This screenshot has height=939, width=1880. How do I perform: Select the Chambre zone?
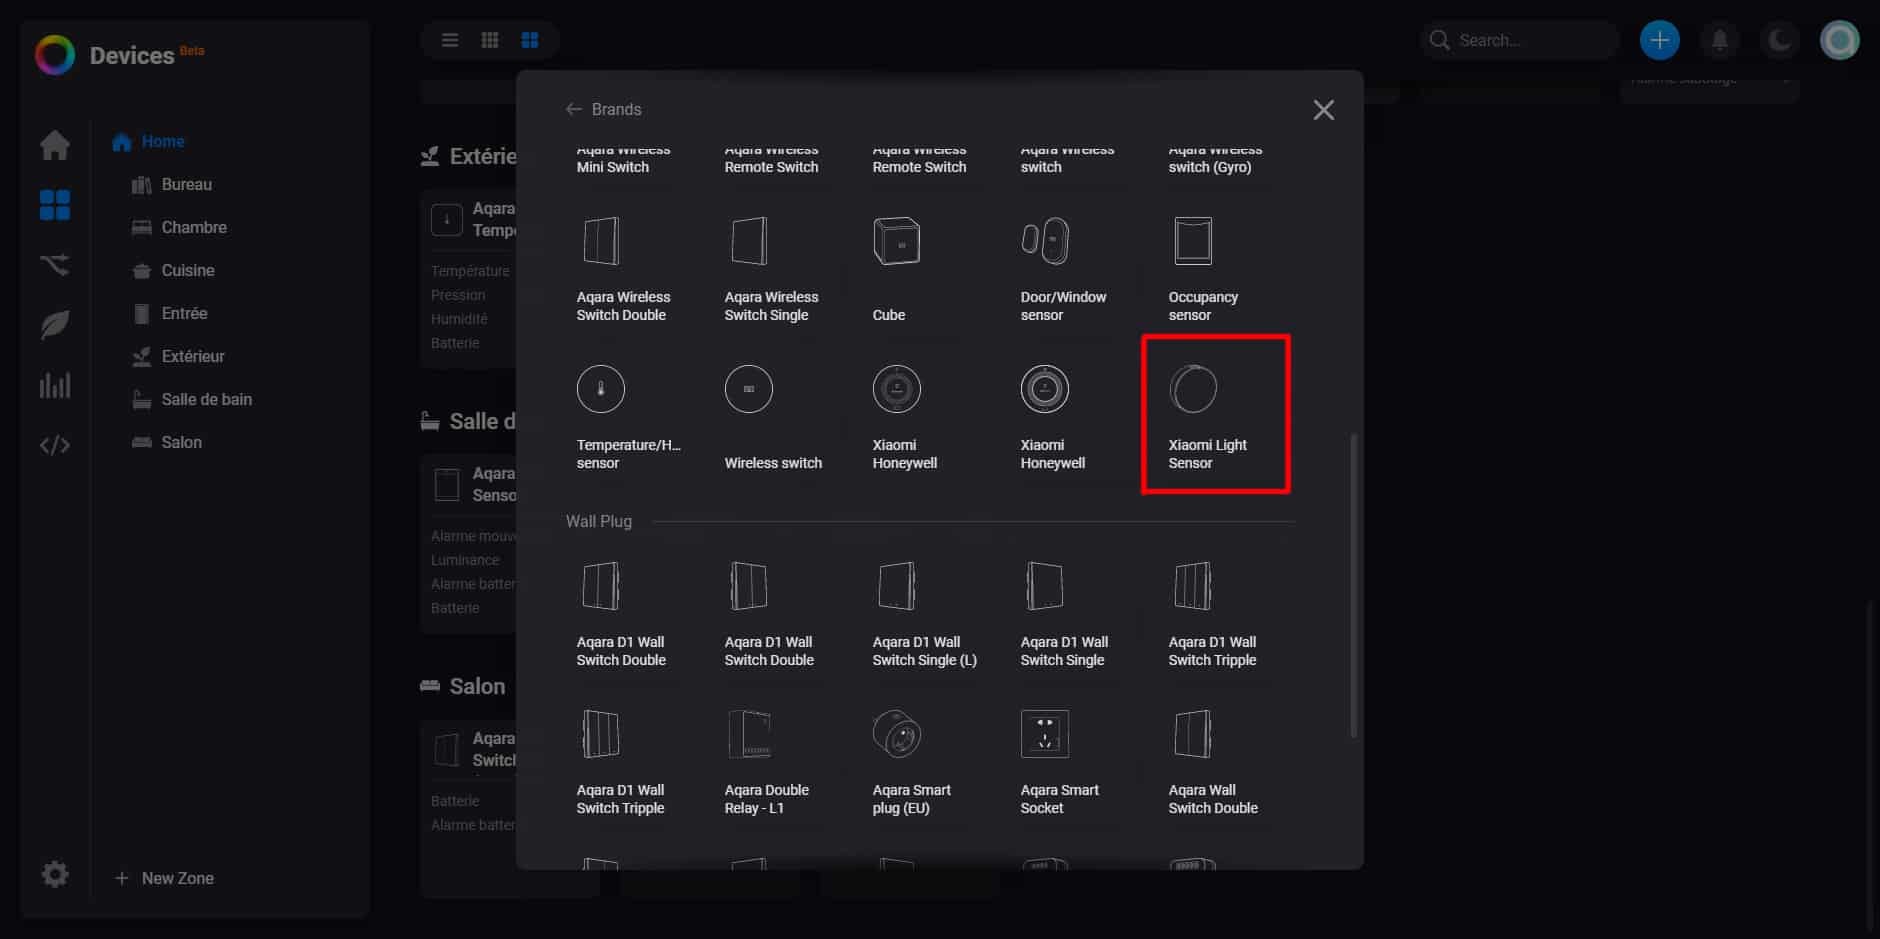tap(179, 228)
